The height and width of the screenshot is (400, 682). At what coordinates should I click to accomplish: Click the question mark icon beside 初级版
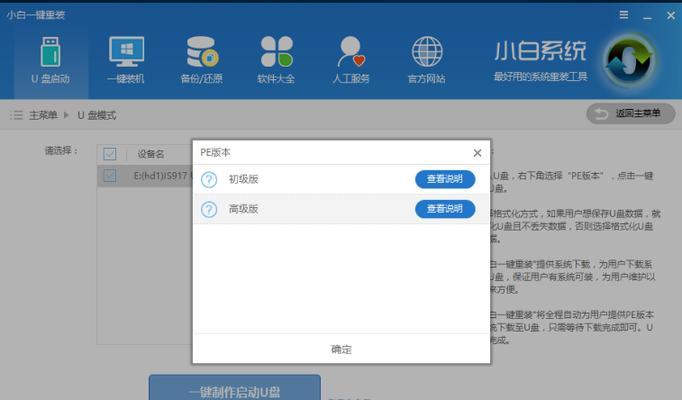pos(209,179)
